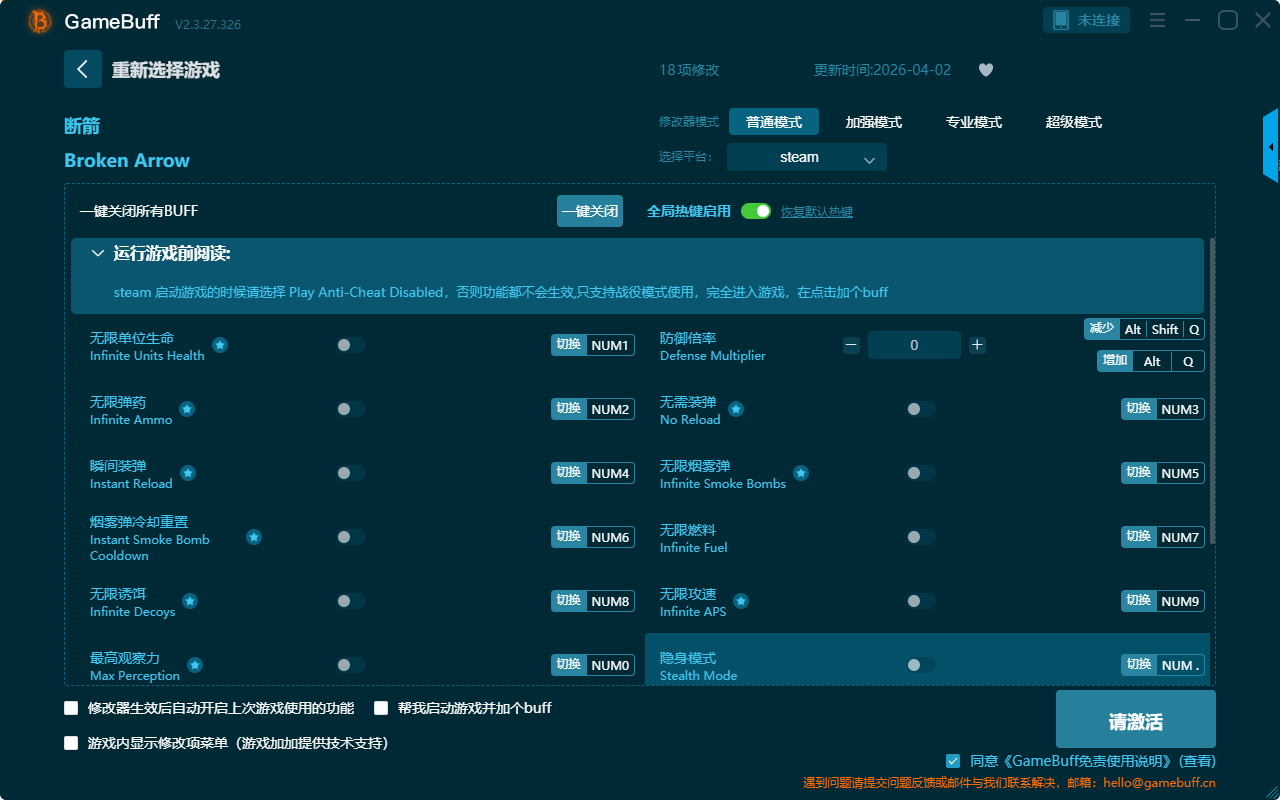Image resolution: width=1280 pixels, height=800 pixels.
Task: Click the Defense Multiplier value field
Action: (914, 345)
